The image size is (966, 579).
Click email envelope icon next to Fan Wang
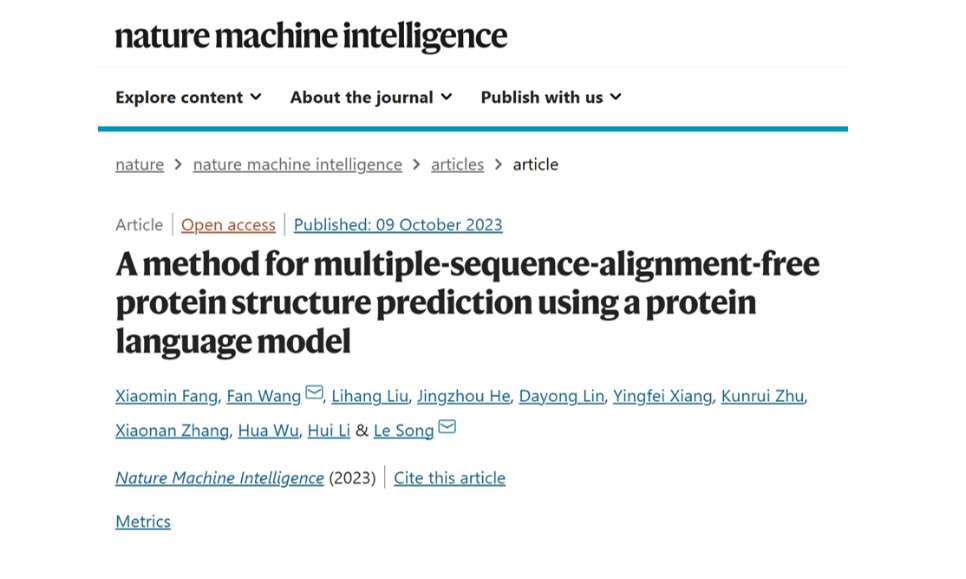(314, 394)
